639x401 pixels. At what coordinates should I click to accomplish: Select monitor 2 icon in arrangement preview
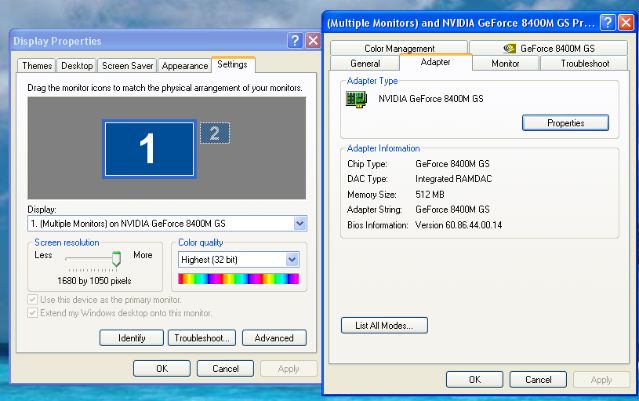pyautogui.click(x=215, y=133)
